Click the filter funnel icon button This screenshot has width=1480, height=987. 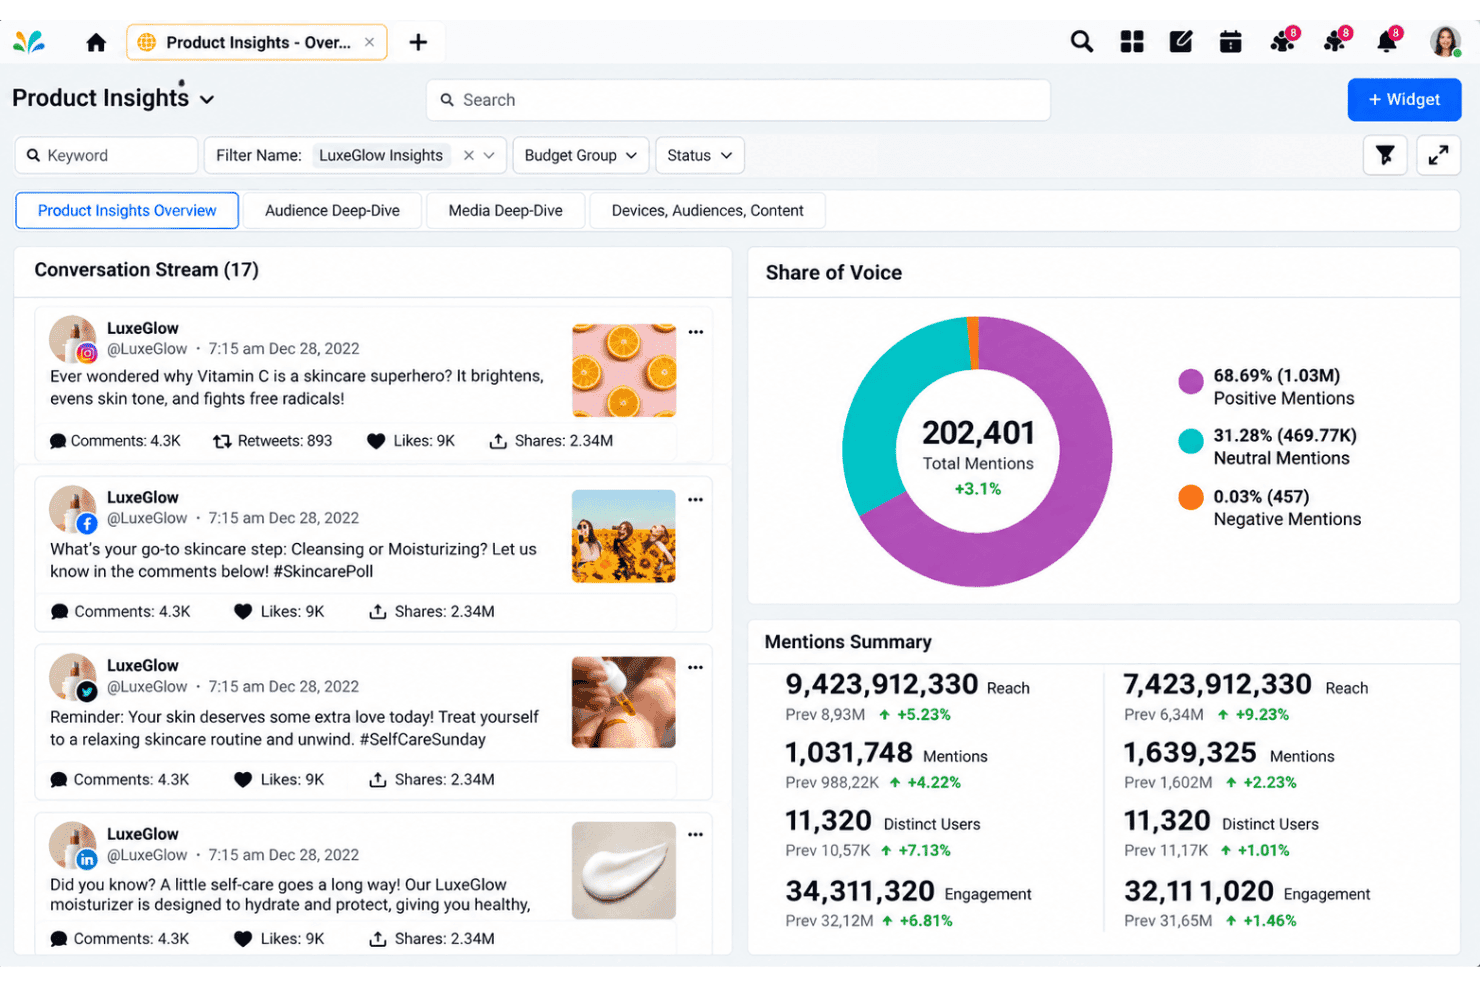coord(1385,155)
